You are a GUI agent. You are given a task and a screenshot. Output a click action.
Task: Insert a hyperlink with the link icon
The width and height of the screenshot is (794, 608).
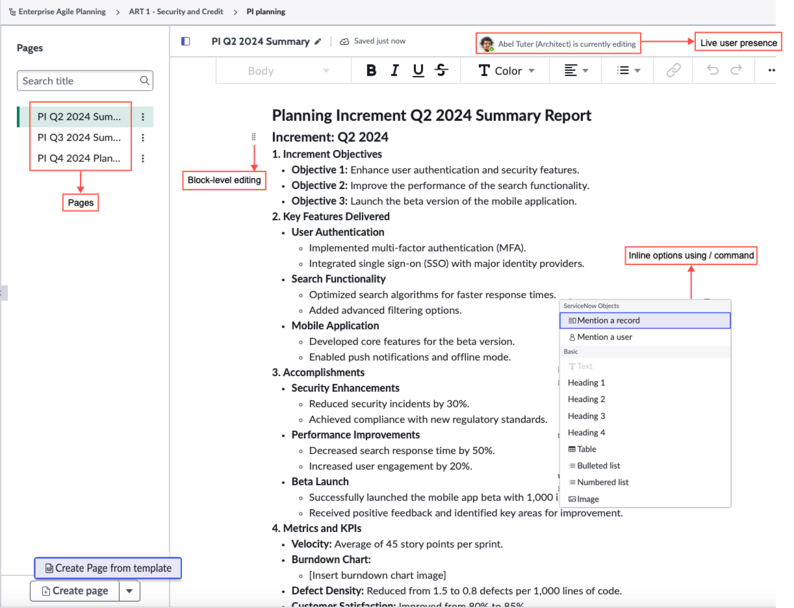pos(673,70)
